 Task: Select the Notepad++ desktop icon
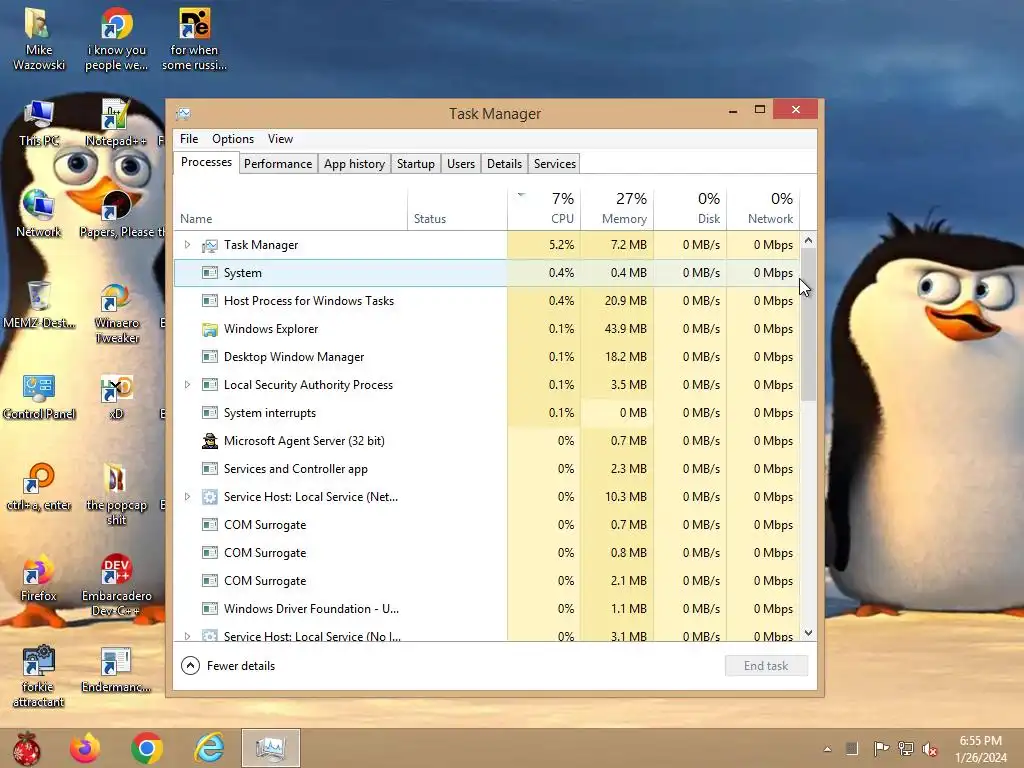click(116, 123)
